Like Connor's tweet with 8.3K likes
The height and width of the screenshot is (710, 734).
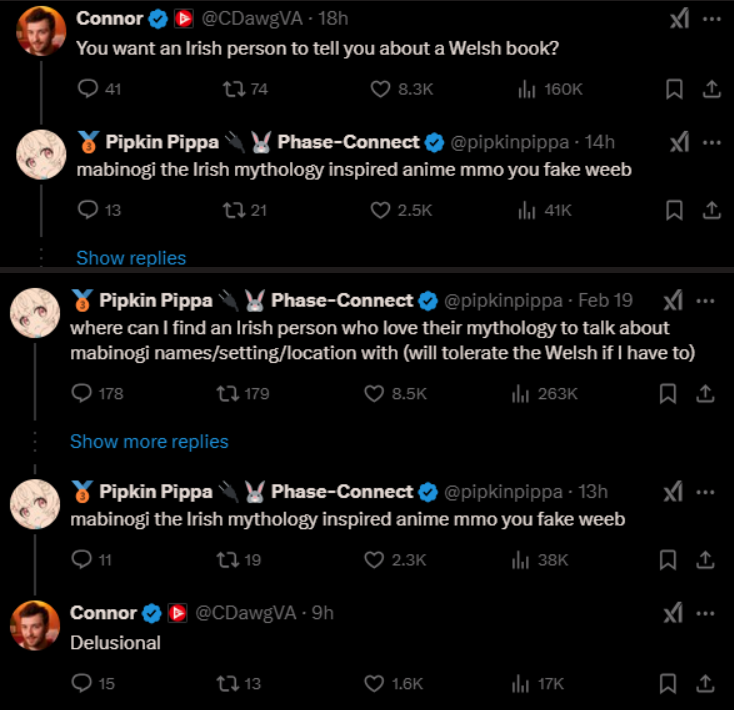coord(381,89)
